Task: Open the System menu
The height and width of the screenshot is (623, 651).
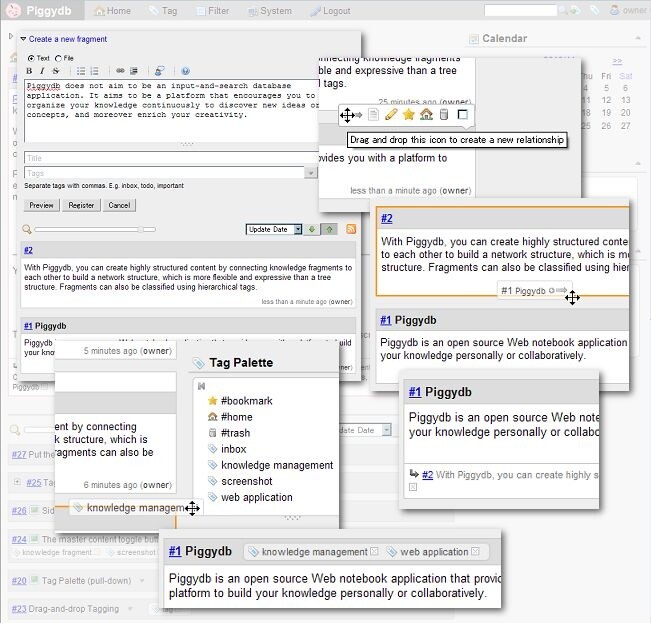Action: tap(270, 11)
